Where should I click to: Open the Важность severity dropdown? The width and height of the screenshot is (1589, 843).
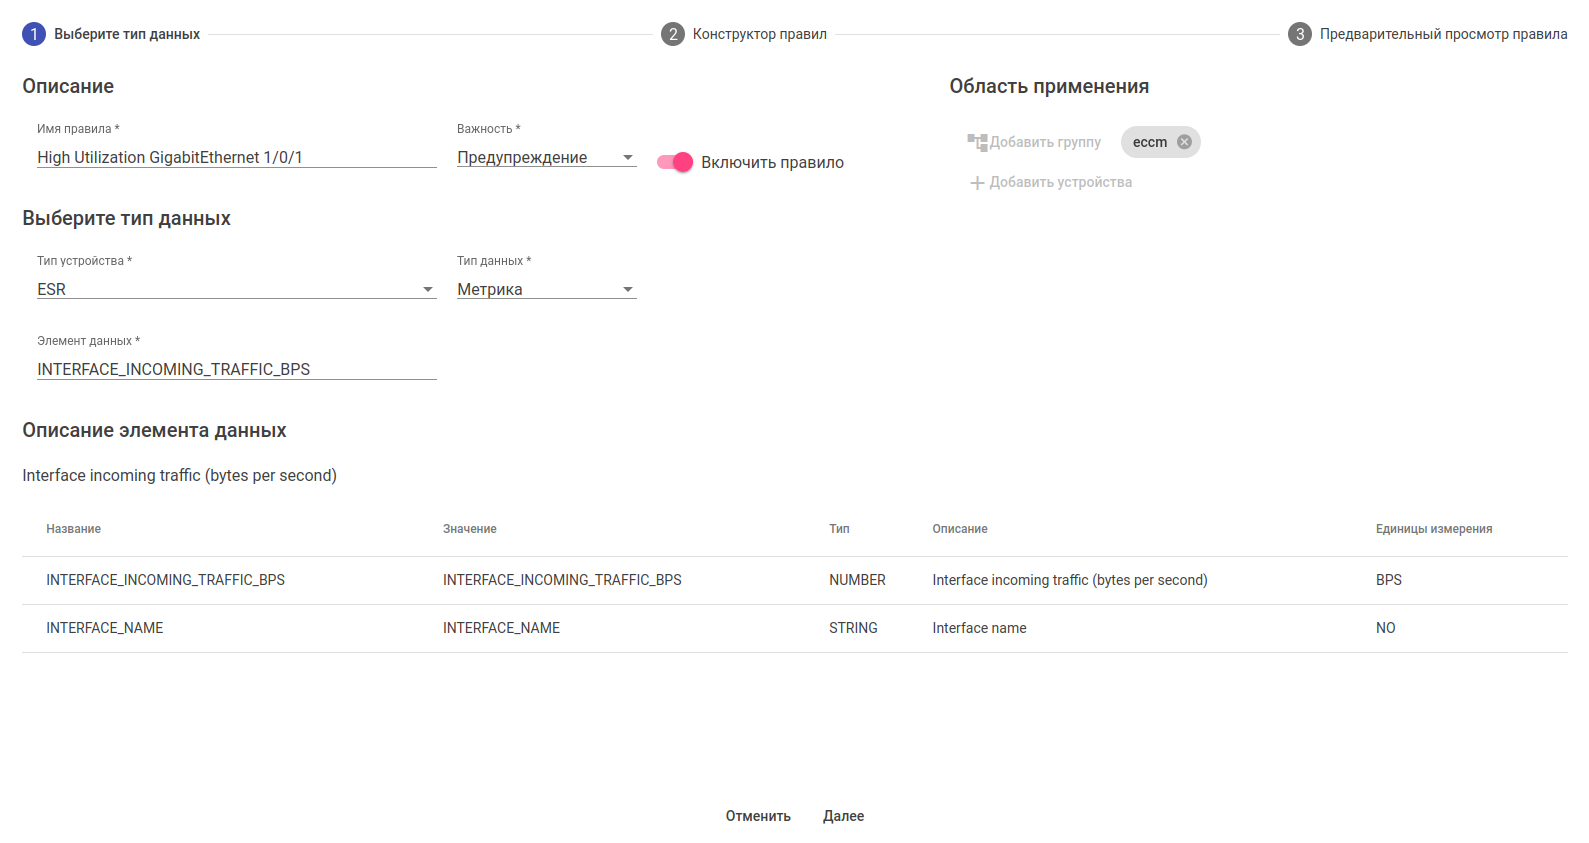(x=546, y=158)
